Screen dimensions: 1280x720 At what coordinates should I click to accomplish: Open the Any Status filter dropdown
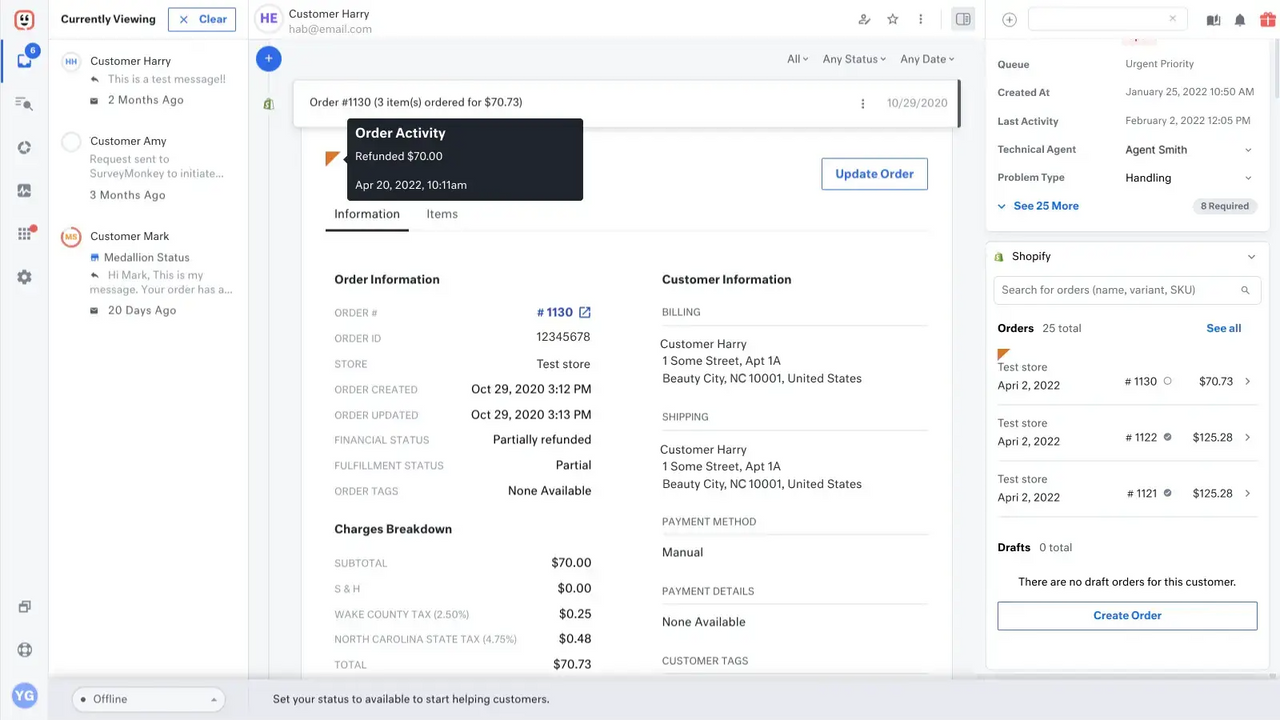853,59
